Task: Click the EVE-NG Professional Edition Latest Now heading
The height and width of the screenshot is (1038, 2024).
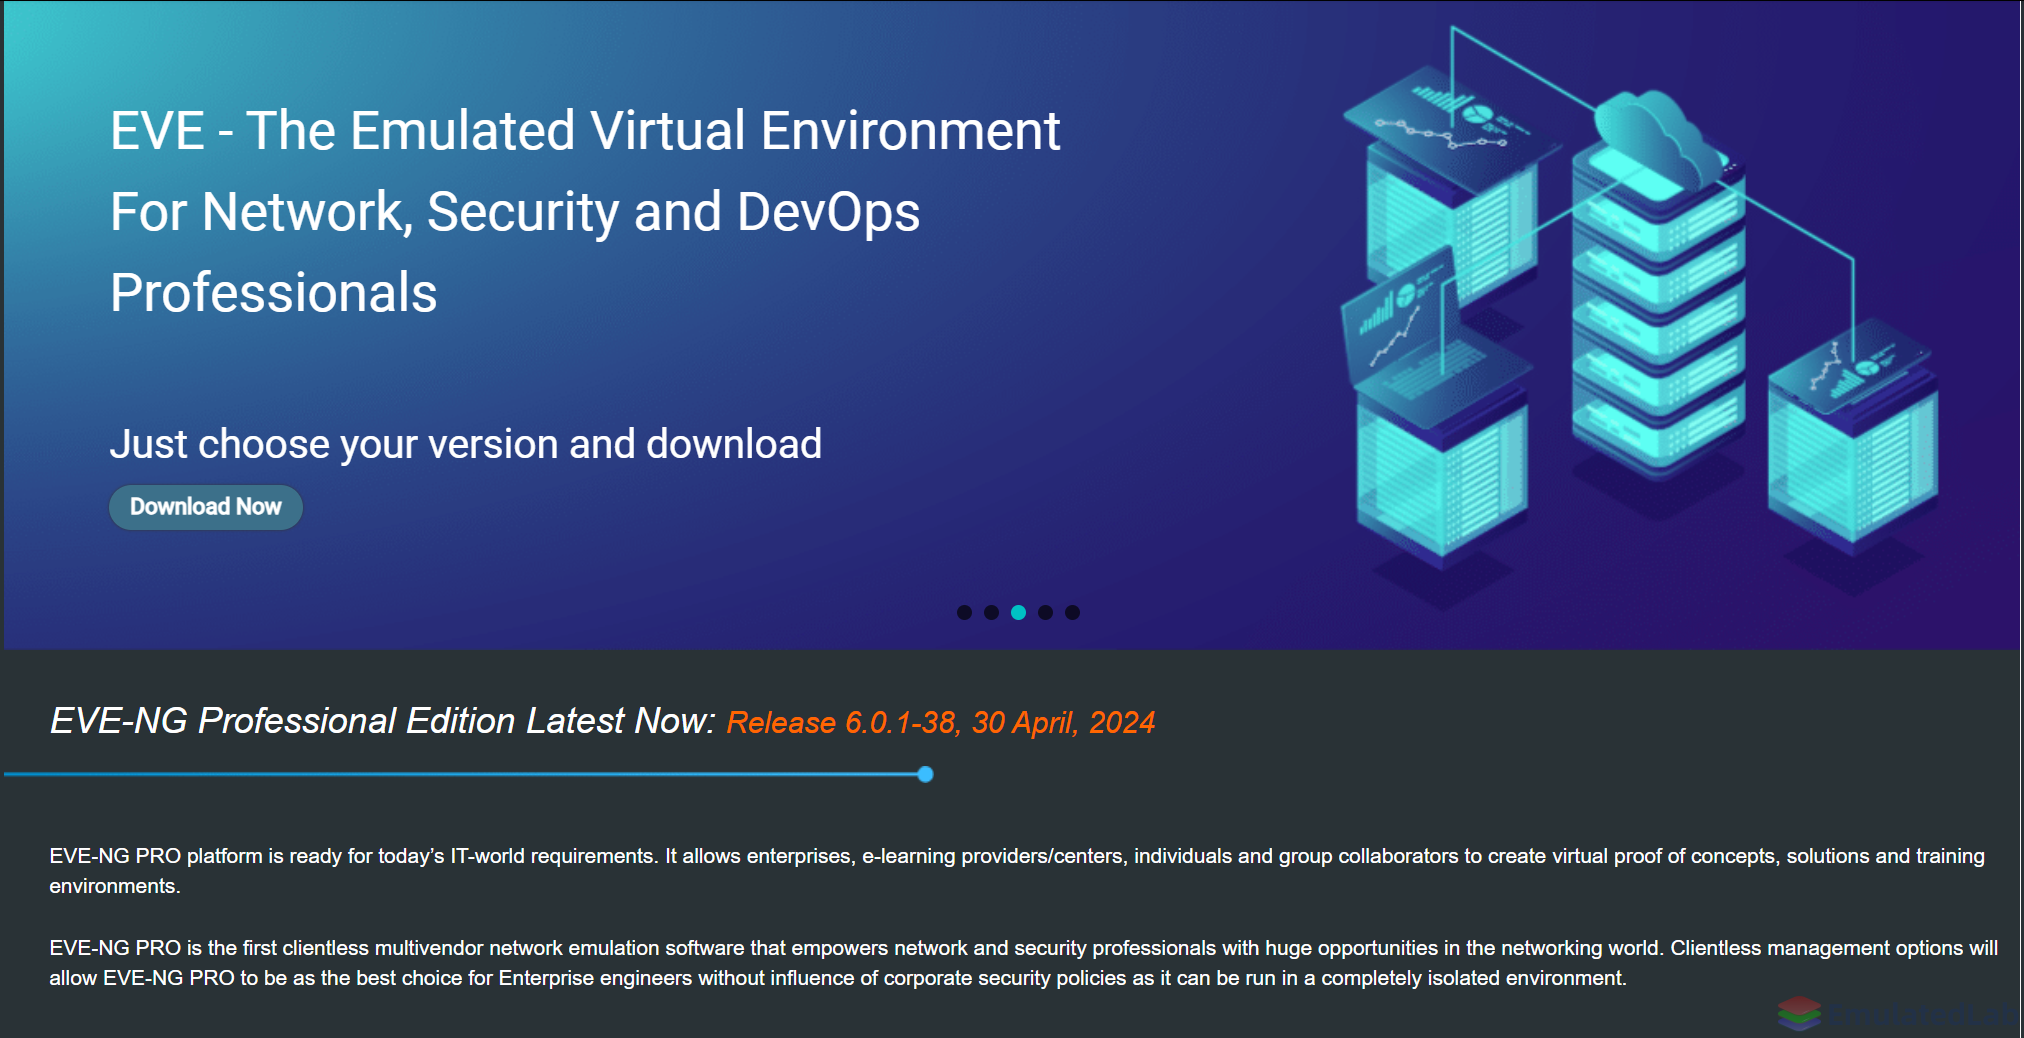Action: pyautogui.click(x=383, y=721)
